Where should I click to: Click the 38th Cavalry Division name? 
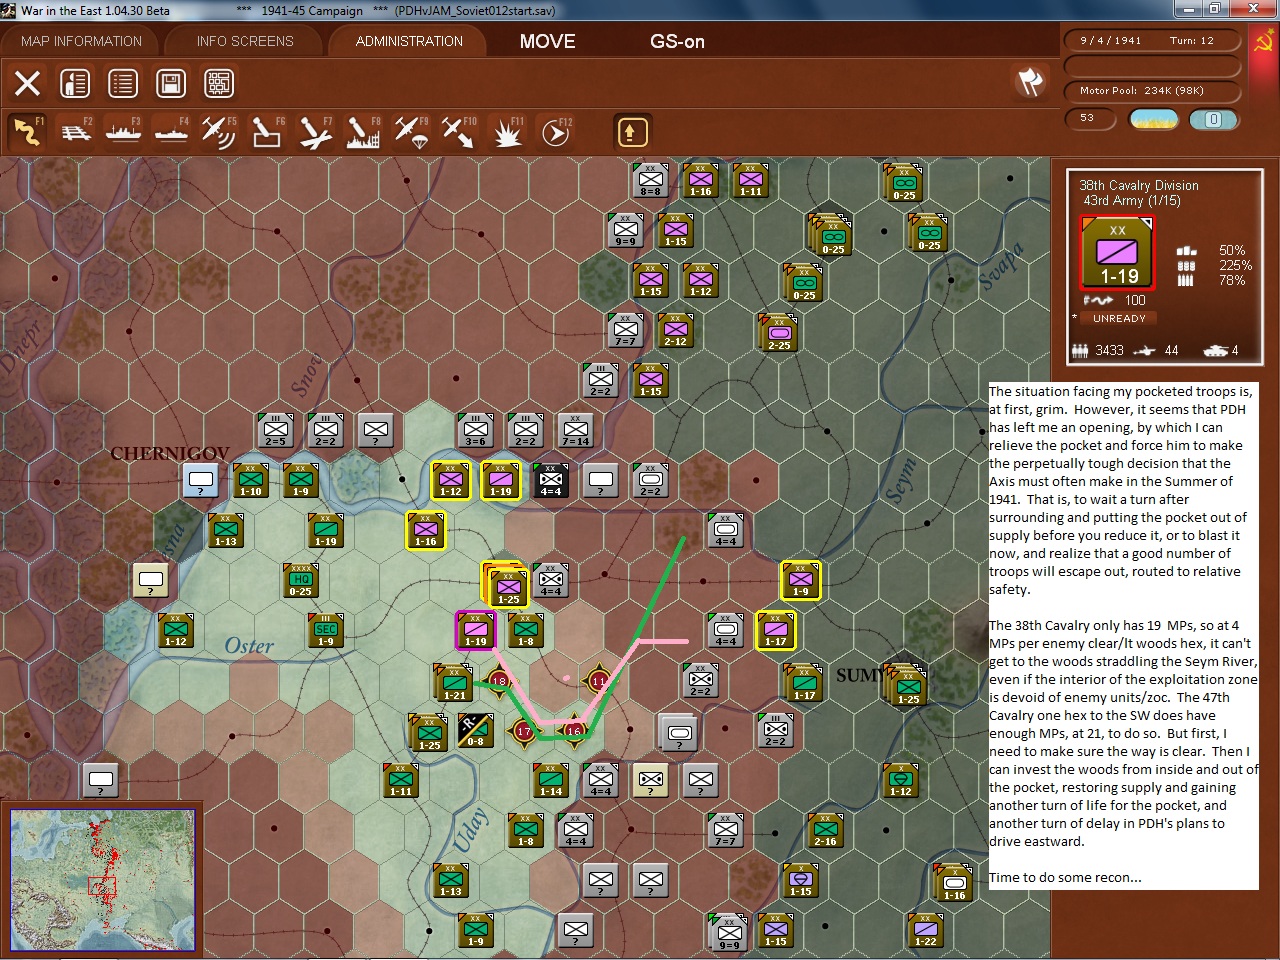[x=1139, y=185]
